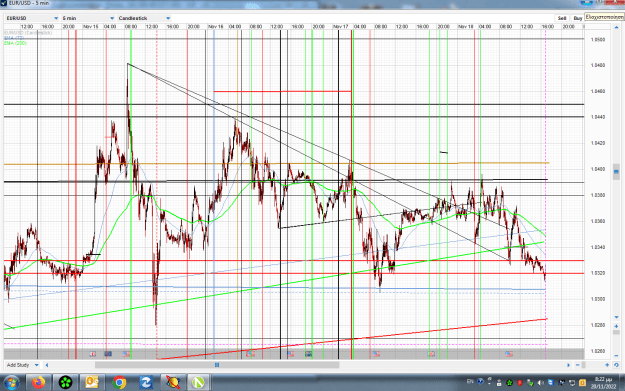625x391 pixels.
Task: Open Google Chrome from the taskbar
Action: click(119, 383)
